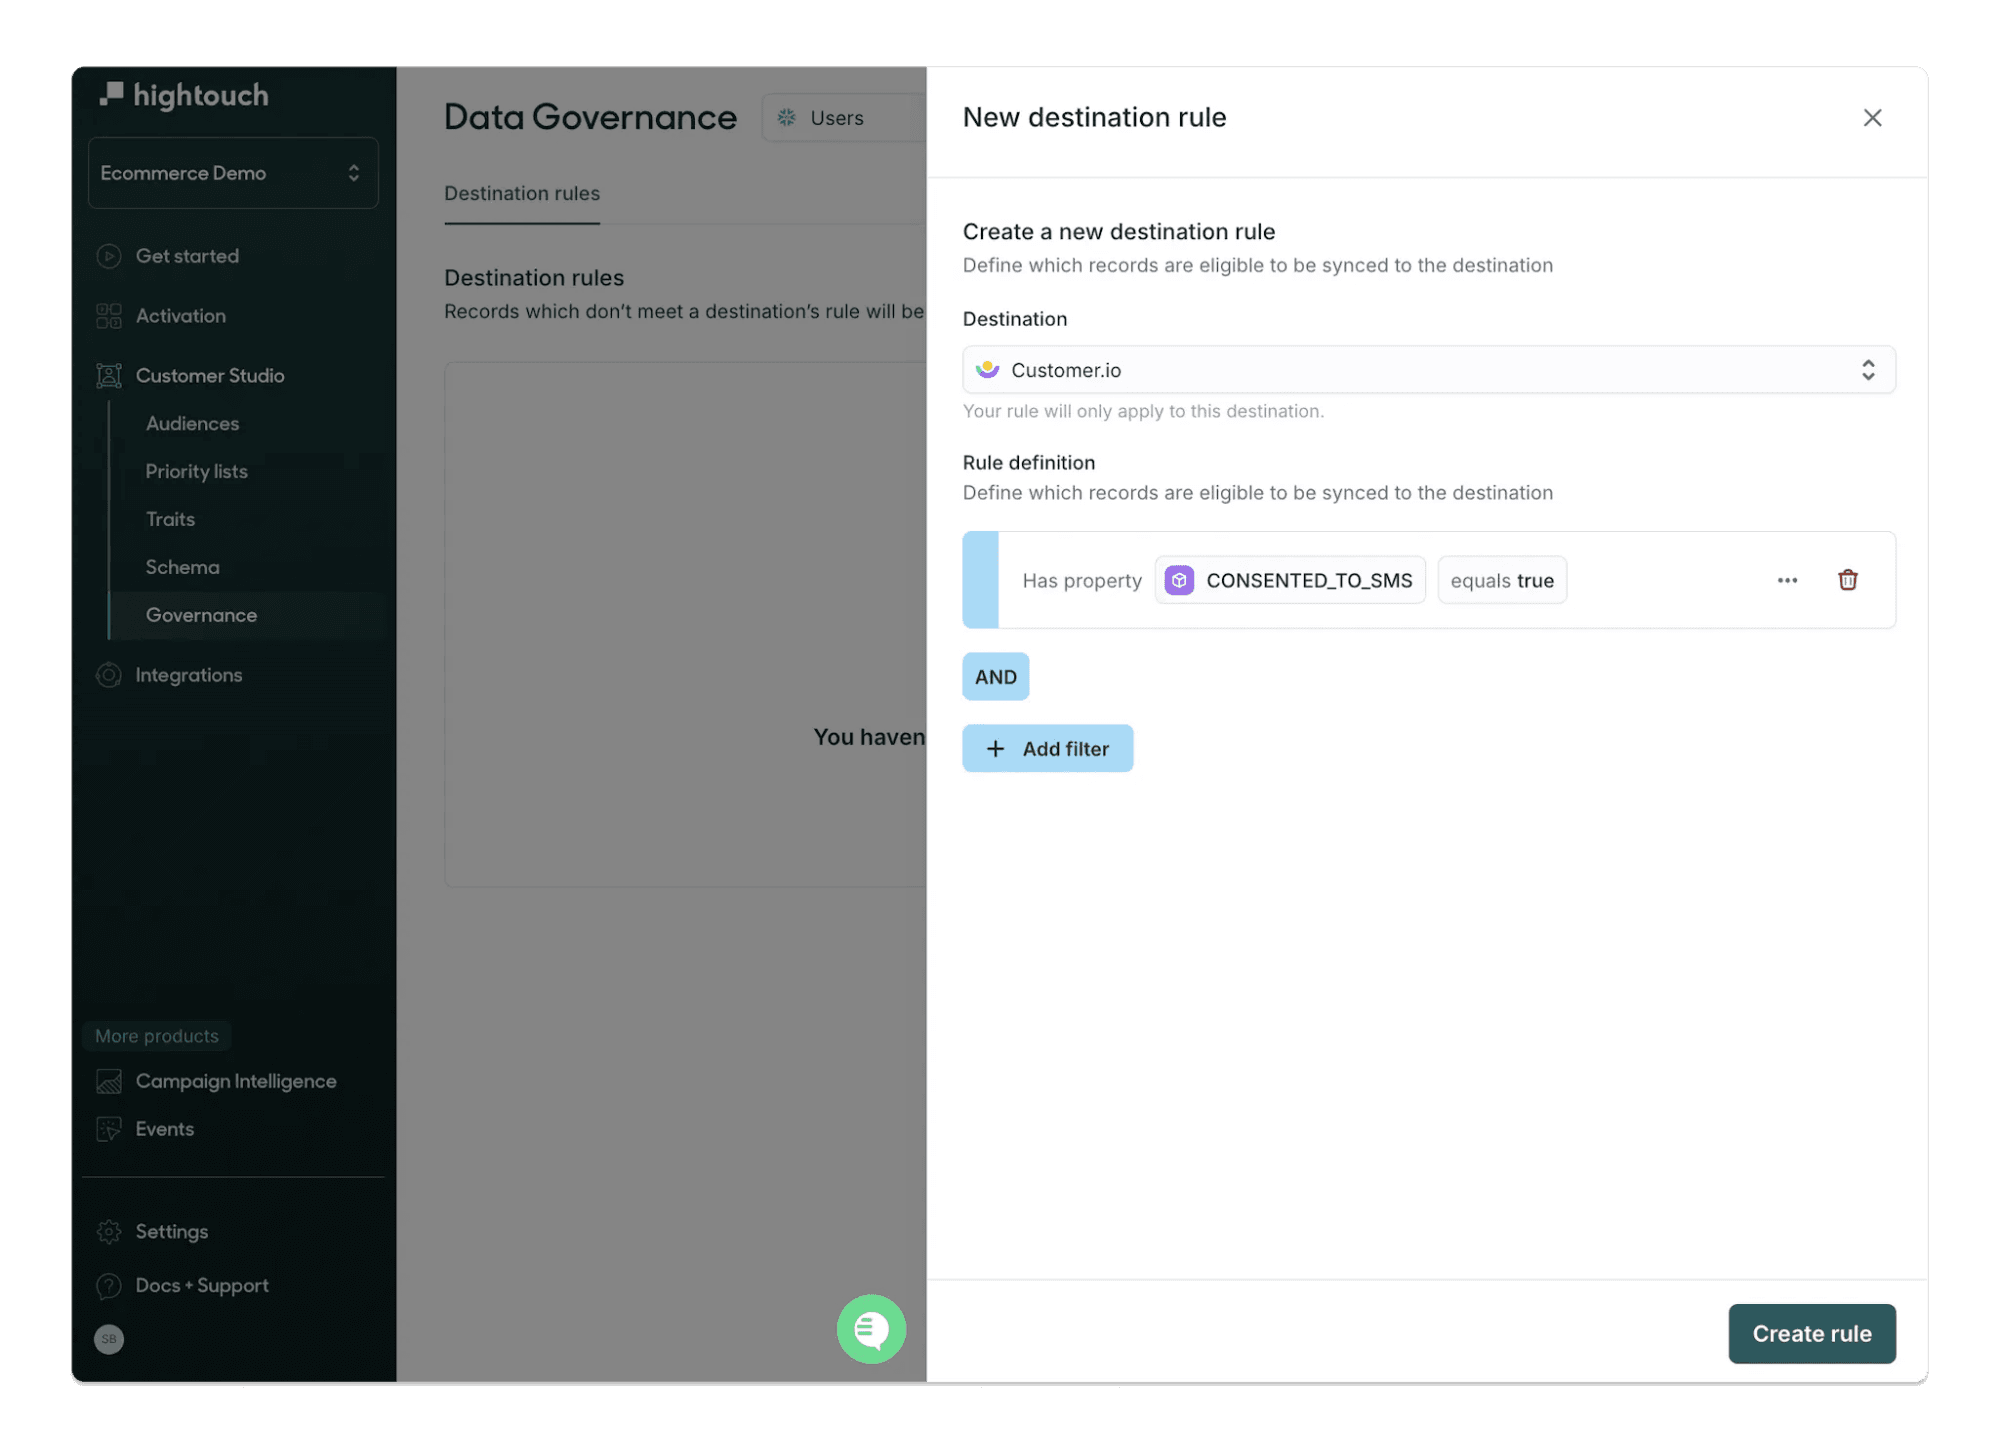Viewport: 1999px width, 1449px height.
Task: Click the Activation grid icon in sidebar
Action: (109, 316)
